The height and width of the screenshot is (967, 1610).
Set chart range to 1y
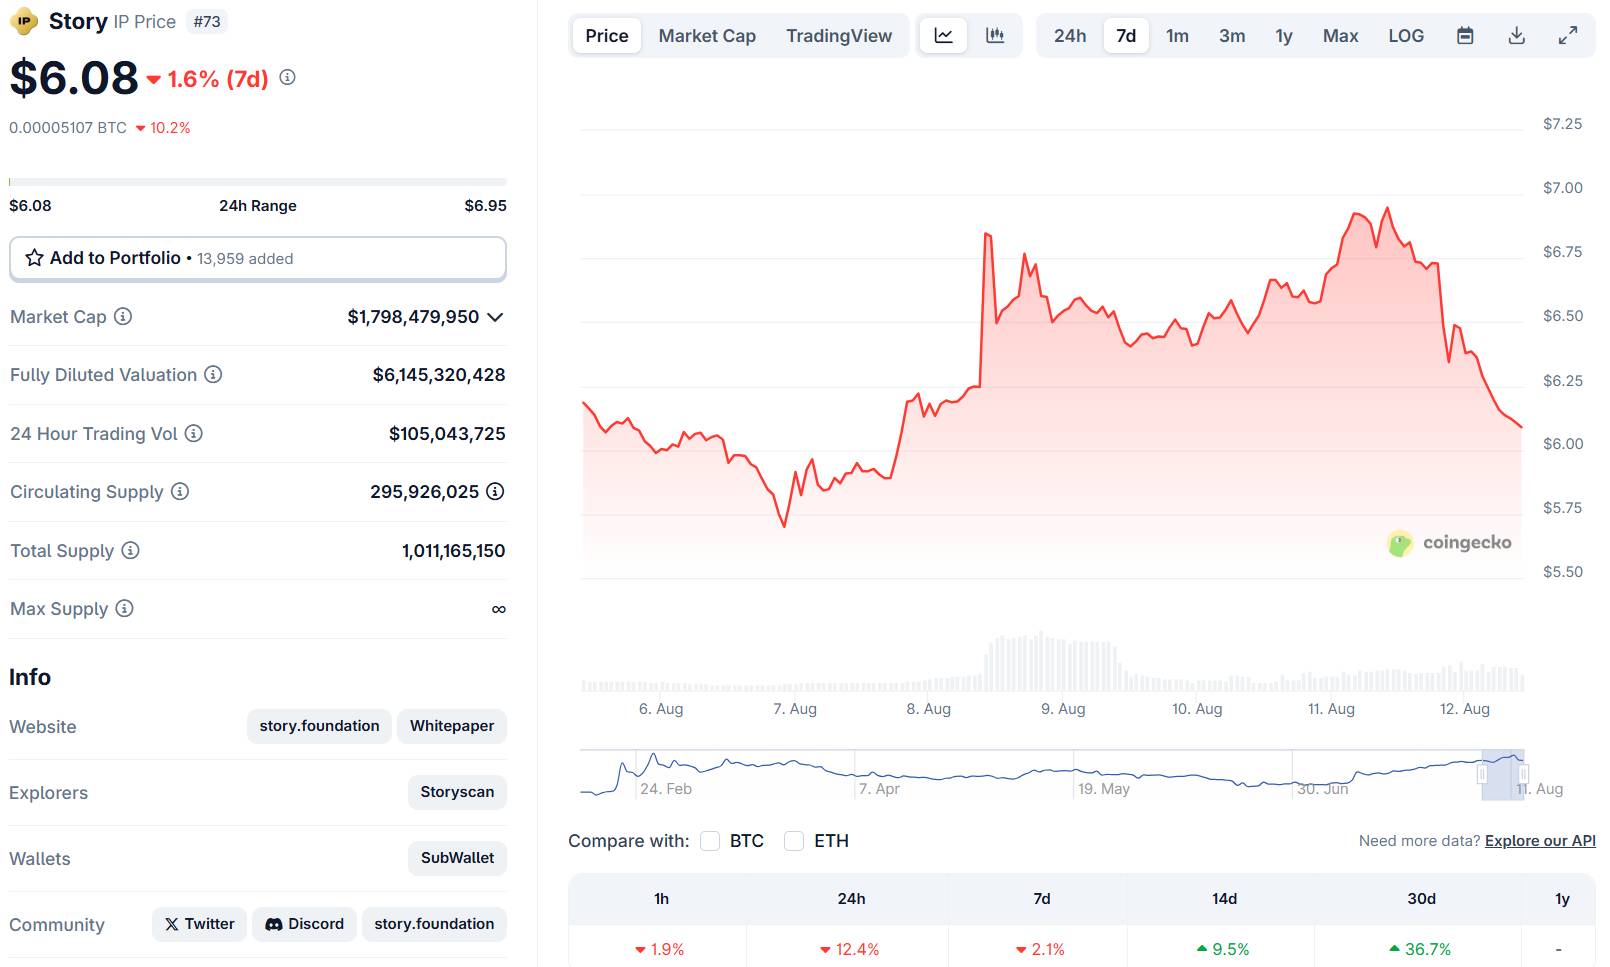point(1284,36)
